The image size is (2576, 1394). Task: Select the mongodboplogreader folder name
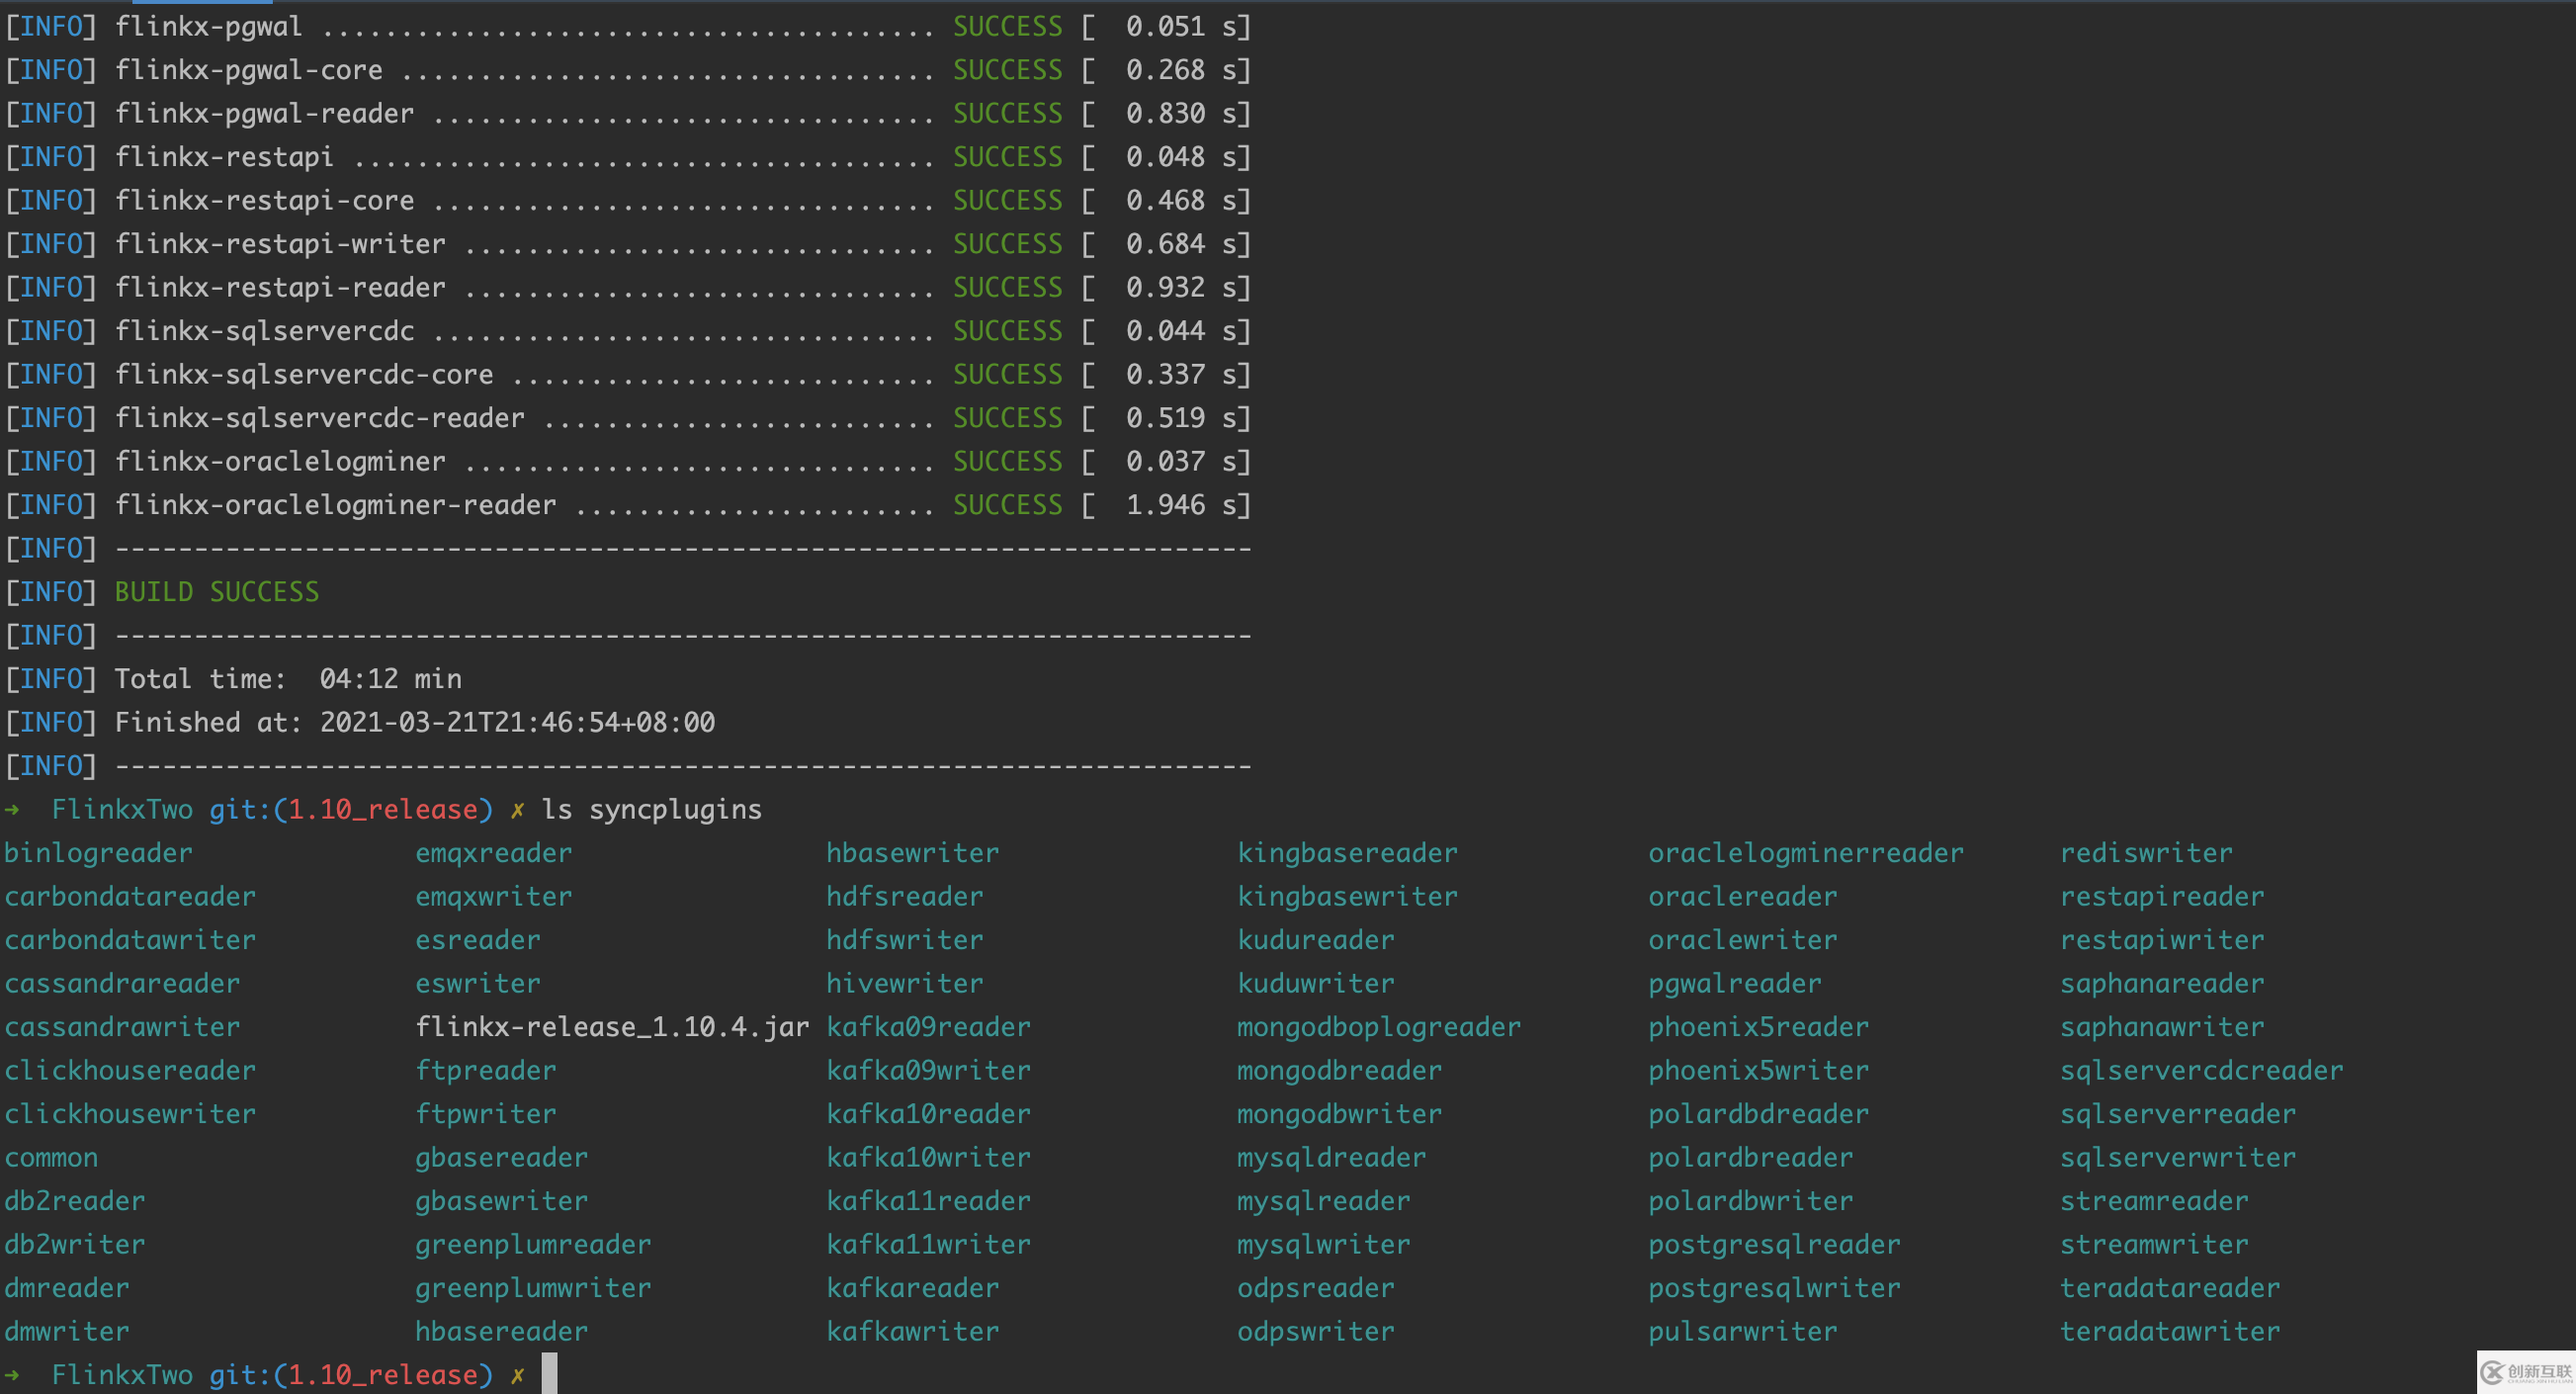click(1378, 1027)
